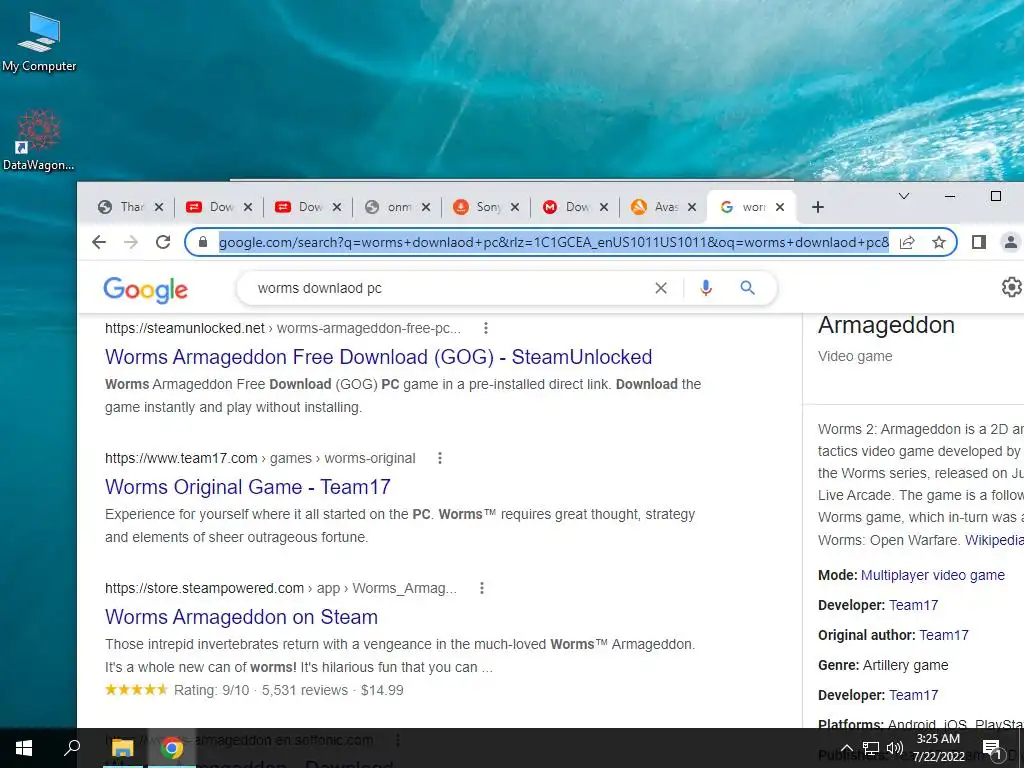Open File Explorer from the taskbar

[x=122, y=748]
